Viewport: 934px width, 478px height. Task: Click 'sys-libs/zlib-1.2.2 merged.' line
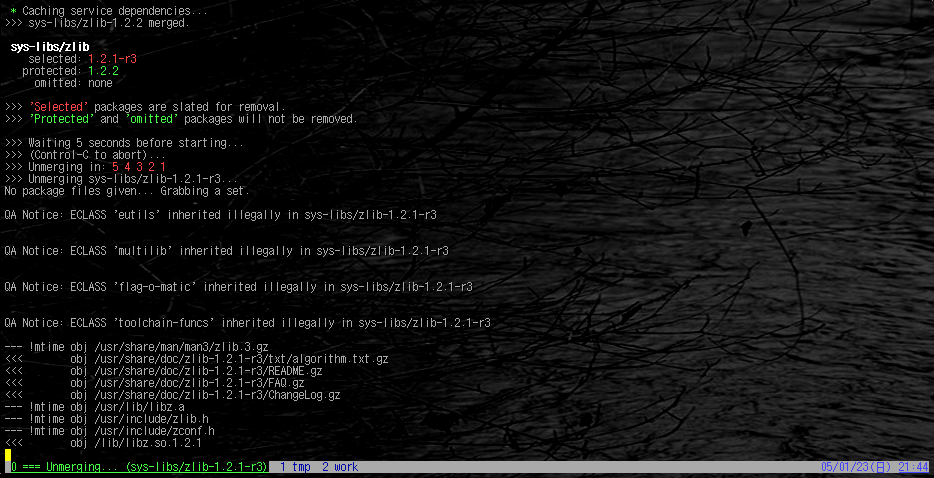[97, 23]
